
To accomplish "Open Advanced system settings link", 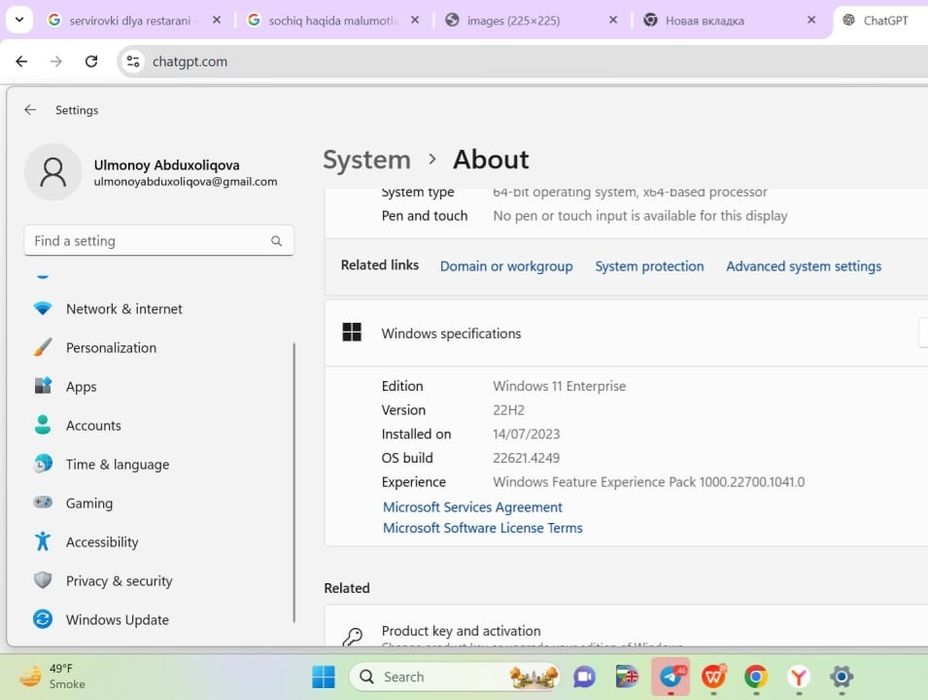I will [x=803, y=266].
